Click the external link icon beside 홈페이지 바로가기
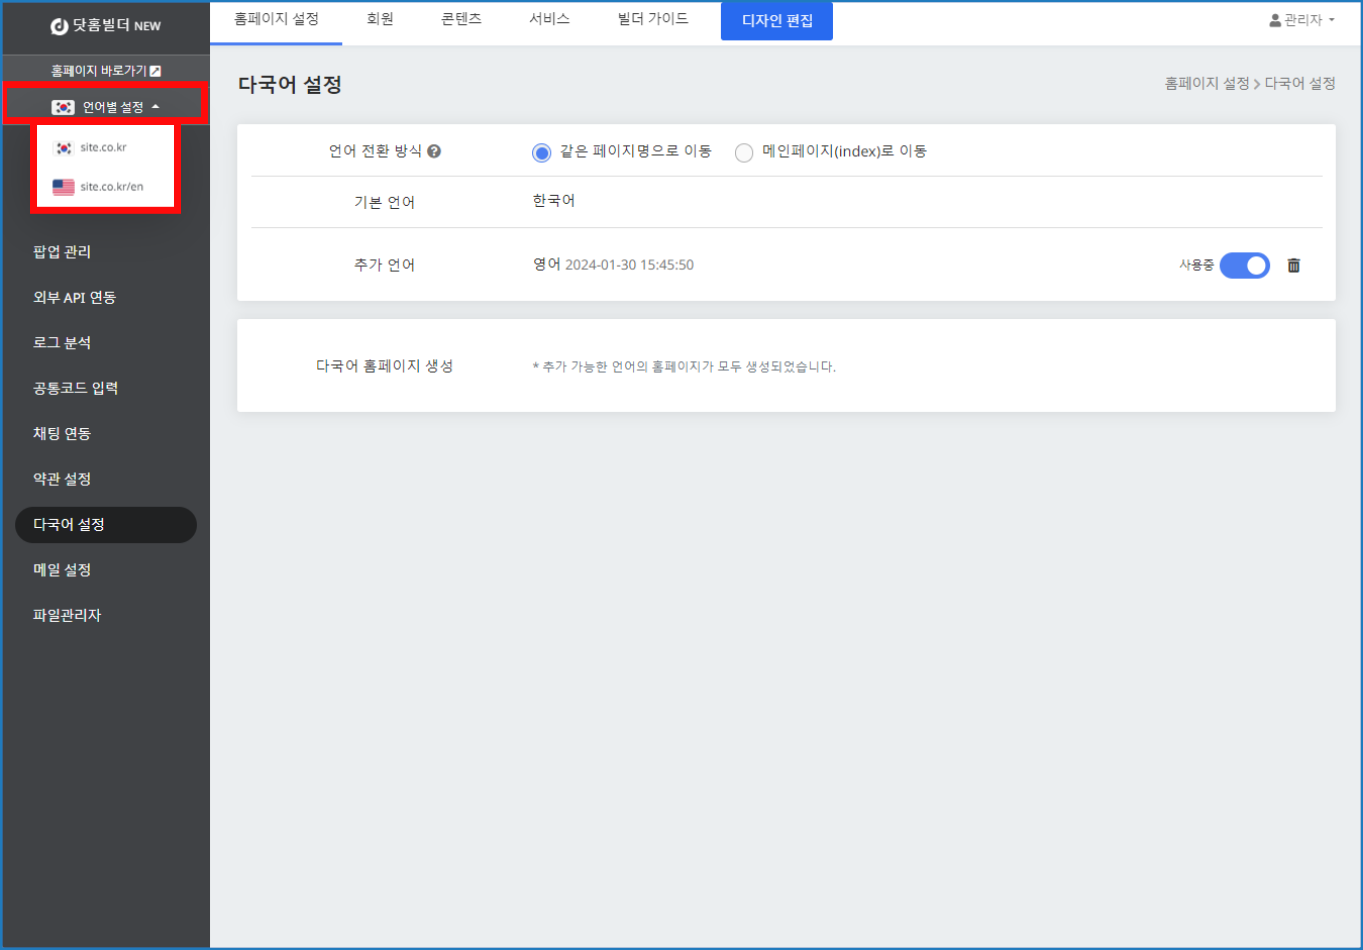1363x950 pixels. point(155,71)
